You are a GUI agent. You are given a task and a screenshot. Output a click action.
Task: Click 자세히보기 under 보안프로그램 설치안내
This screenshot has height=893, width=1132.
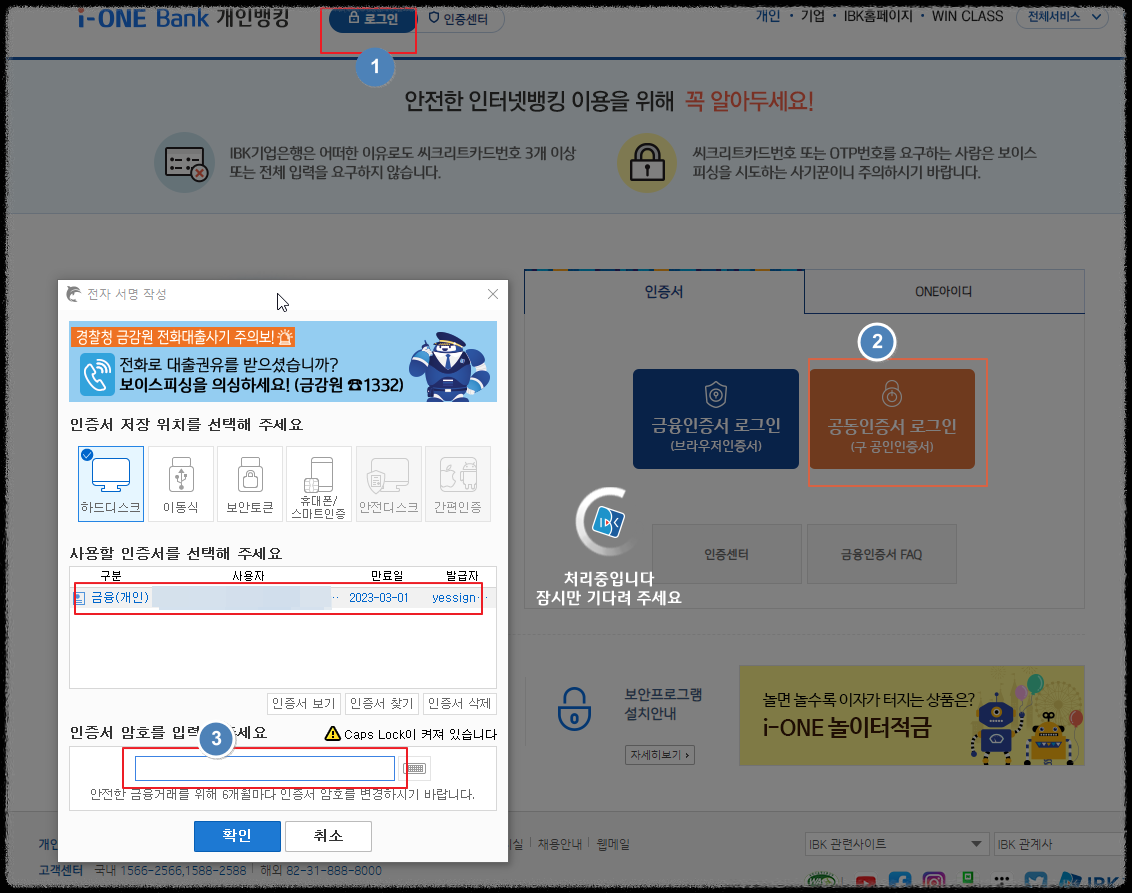(x=659, y=755)
